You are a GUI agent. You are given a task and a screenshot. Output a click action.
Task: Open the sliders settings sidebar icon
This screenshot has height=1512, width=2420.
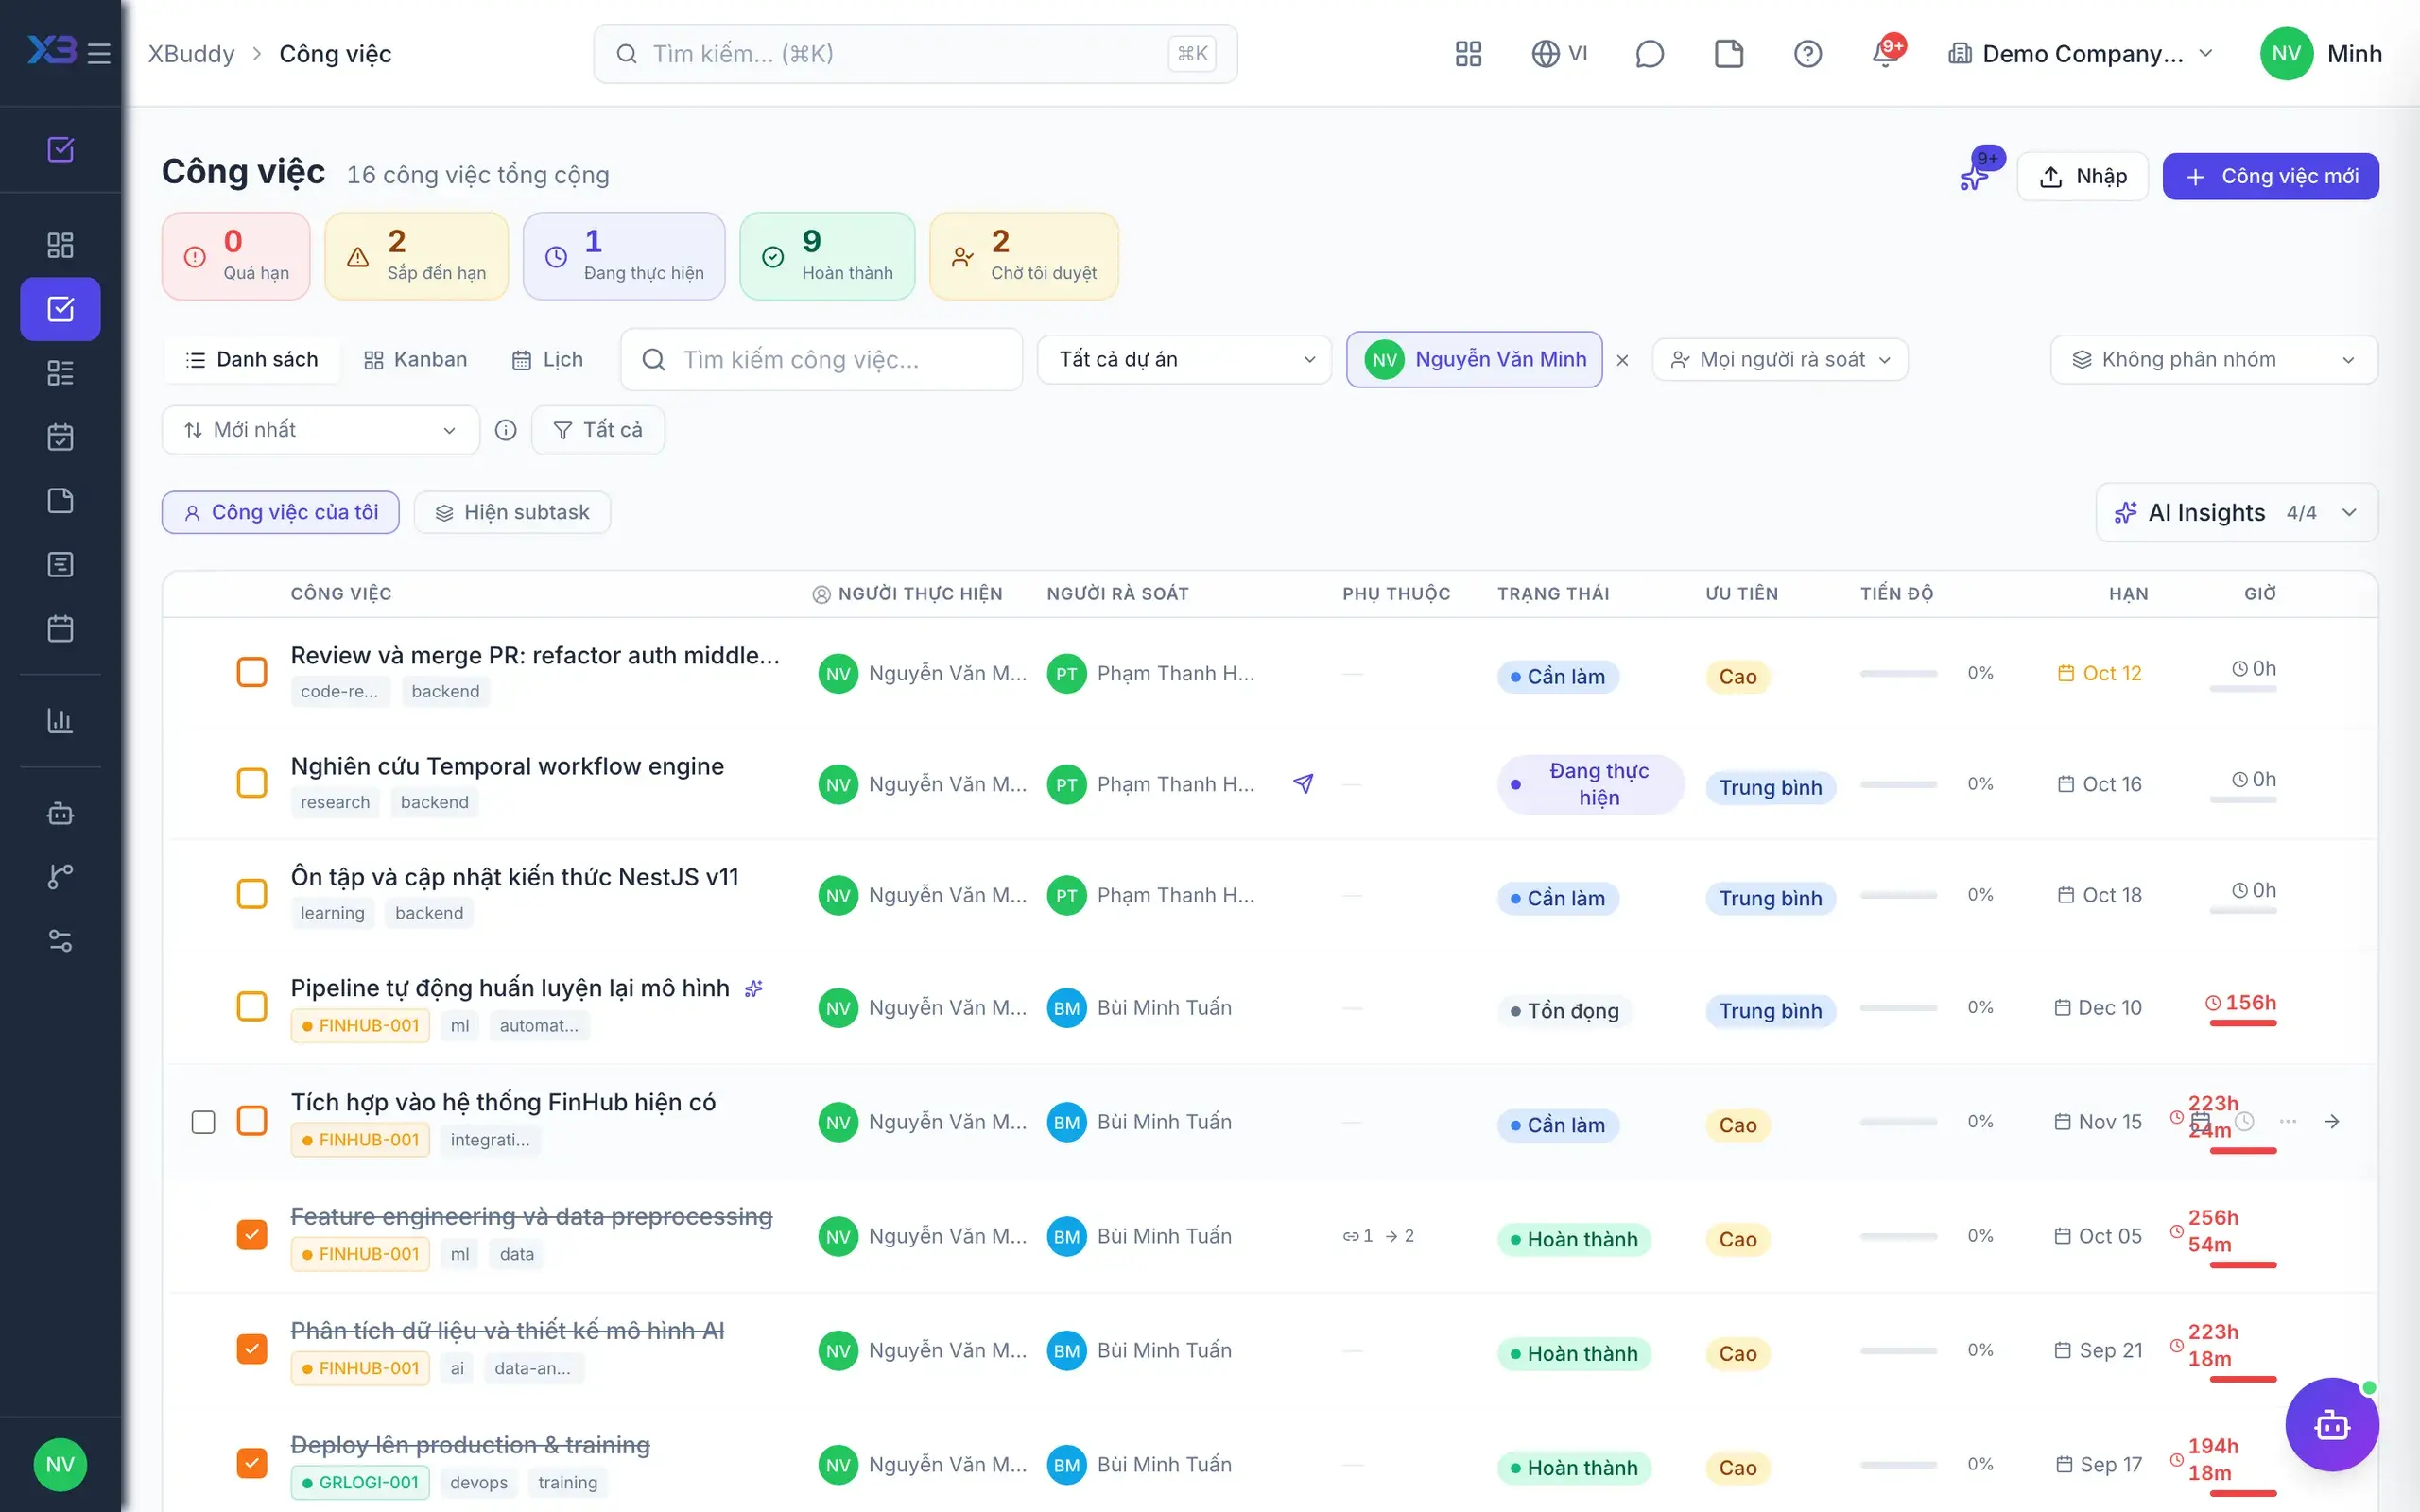pos(60,940)
